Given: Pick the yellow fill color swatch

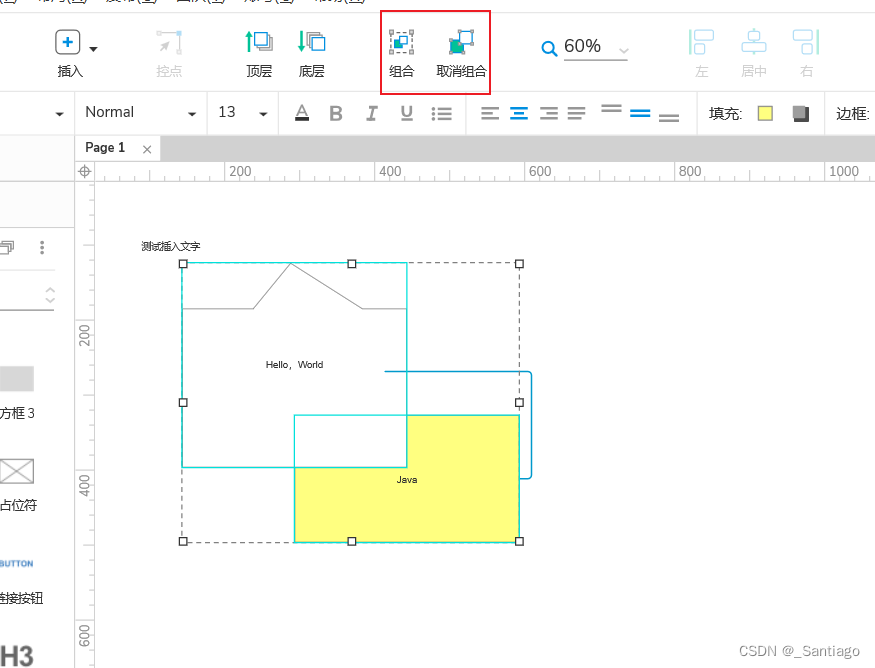Looking at the screenshot, I should [765, 114].
